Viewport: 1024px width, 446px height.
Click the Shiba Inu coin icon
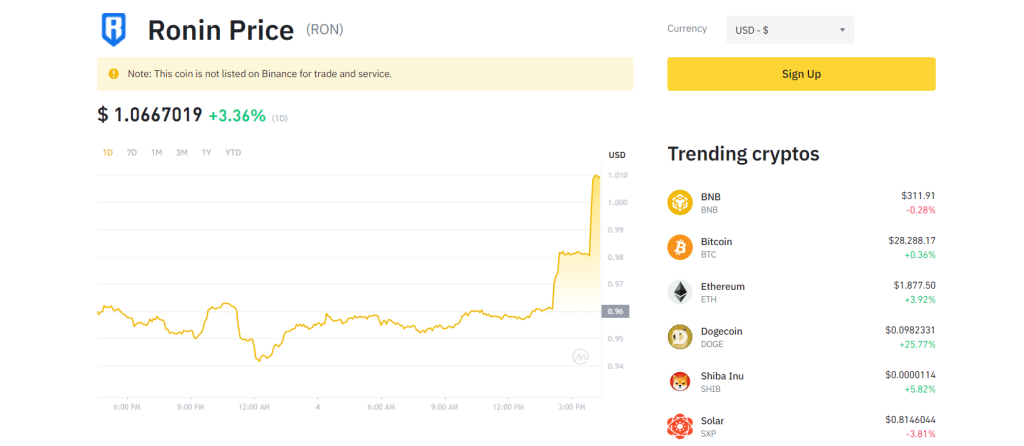pyautogui.click(x=679, y=382)
